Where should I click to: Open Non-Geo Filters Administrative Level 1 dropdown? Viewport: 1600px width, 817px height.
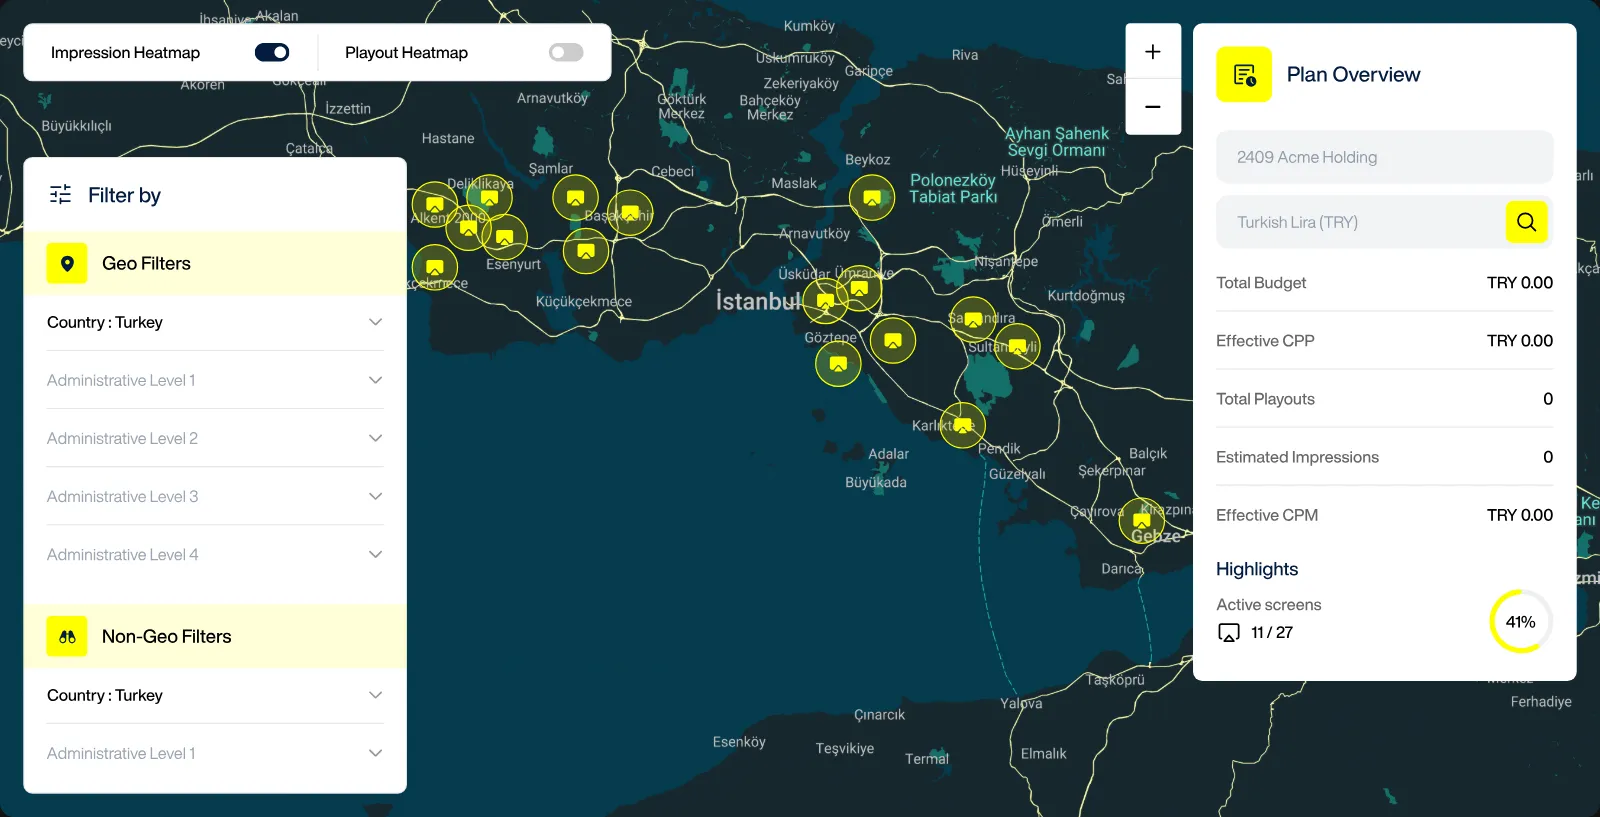click(215, 753)
